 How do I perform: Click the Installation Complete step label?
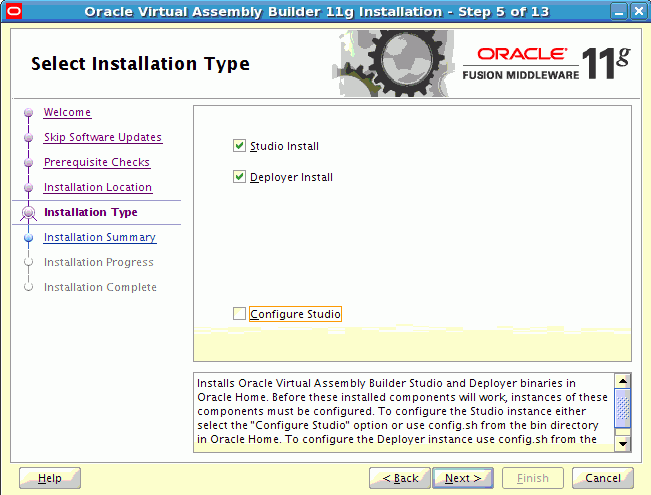click(100, 287)
